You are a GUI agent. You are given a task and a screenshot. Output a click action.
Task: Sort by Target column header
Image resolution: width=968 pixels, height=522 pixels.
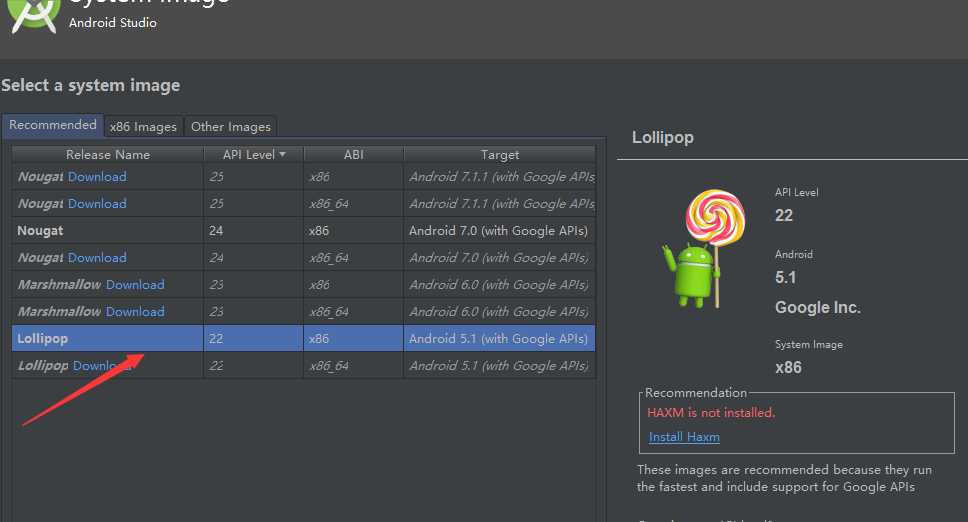pos(499,154)
